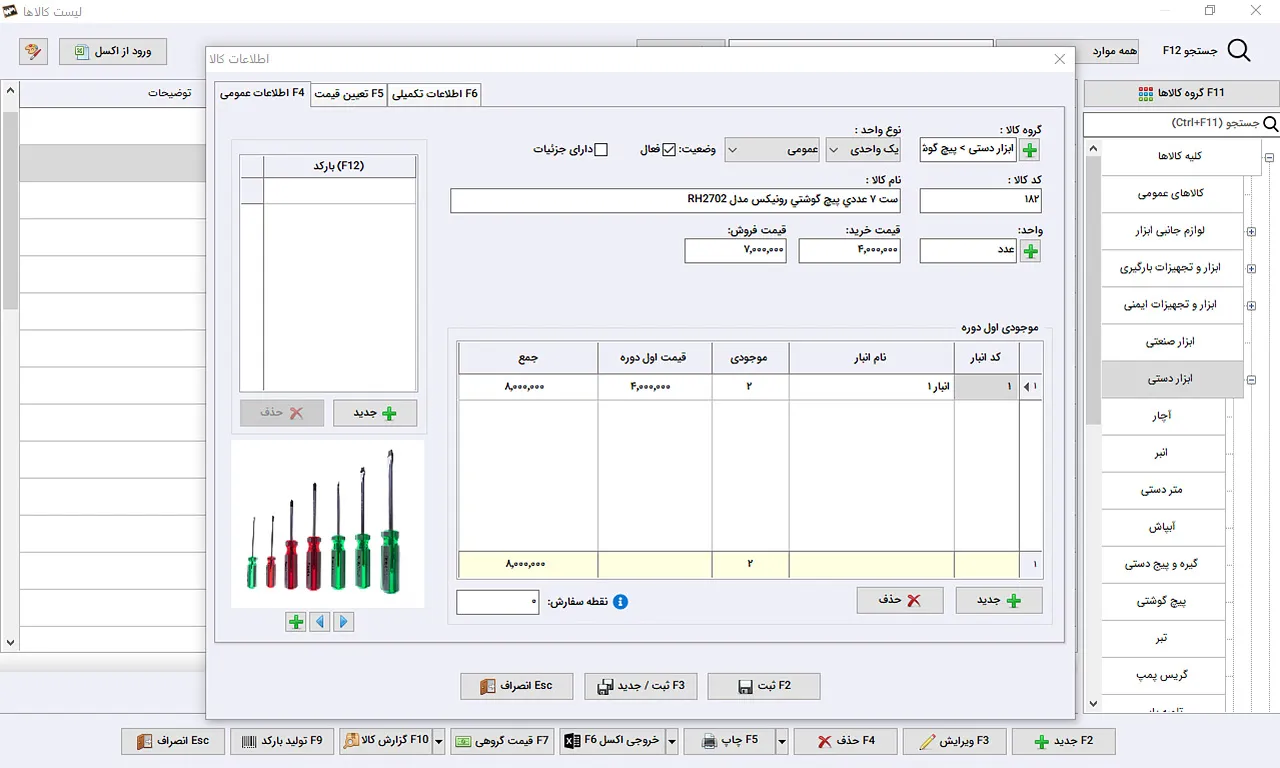Click F10 گزارش کالا in the bottom toolbar
The width and height of the screenshot is (1280, 768).
point(386,741)
